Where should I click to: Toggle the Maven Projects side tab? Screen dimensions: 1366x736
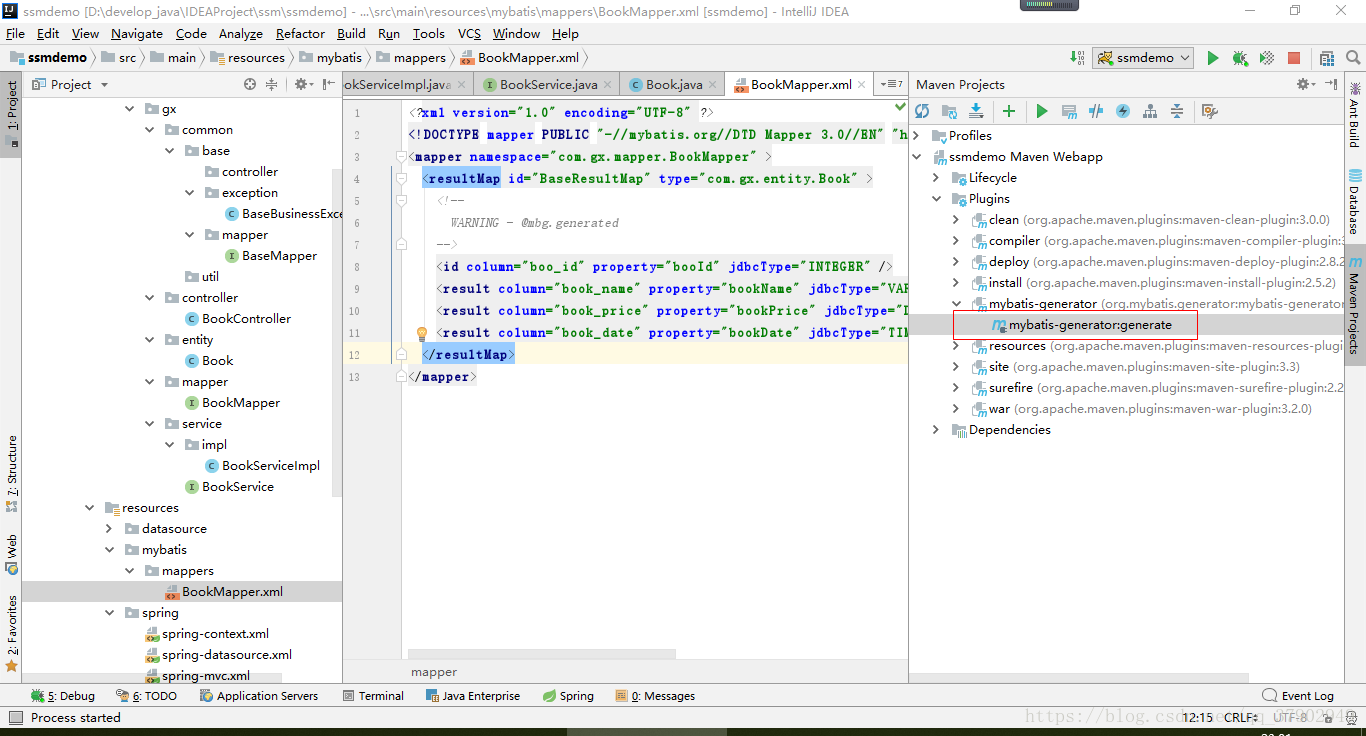(1355, 304)
